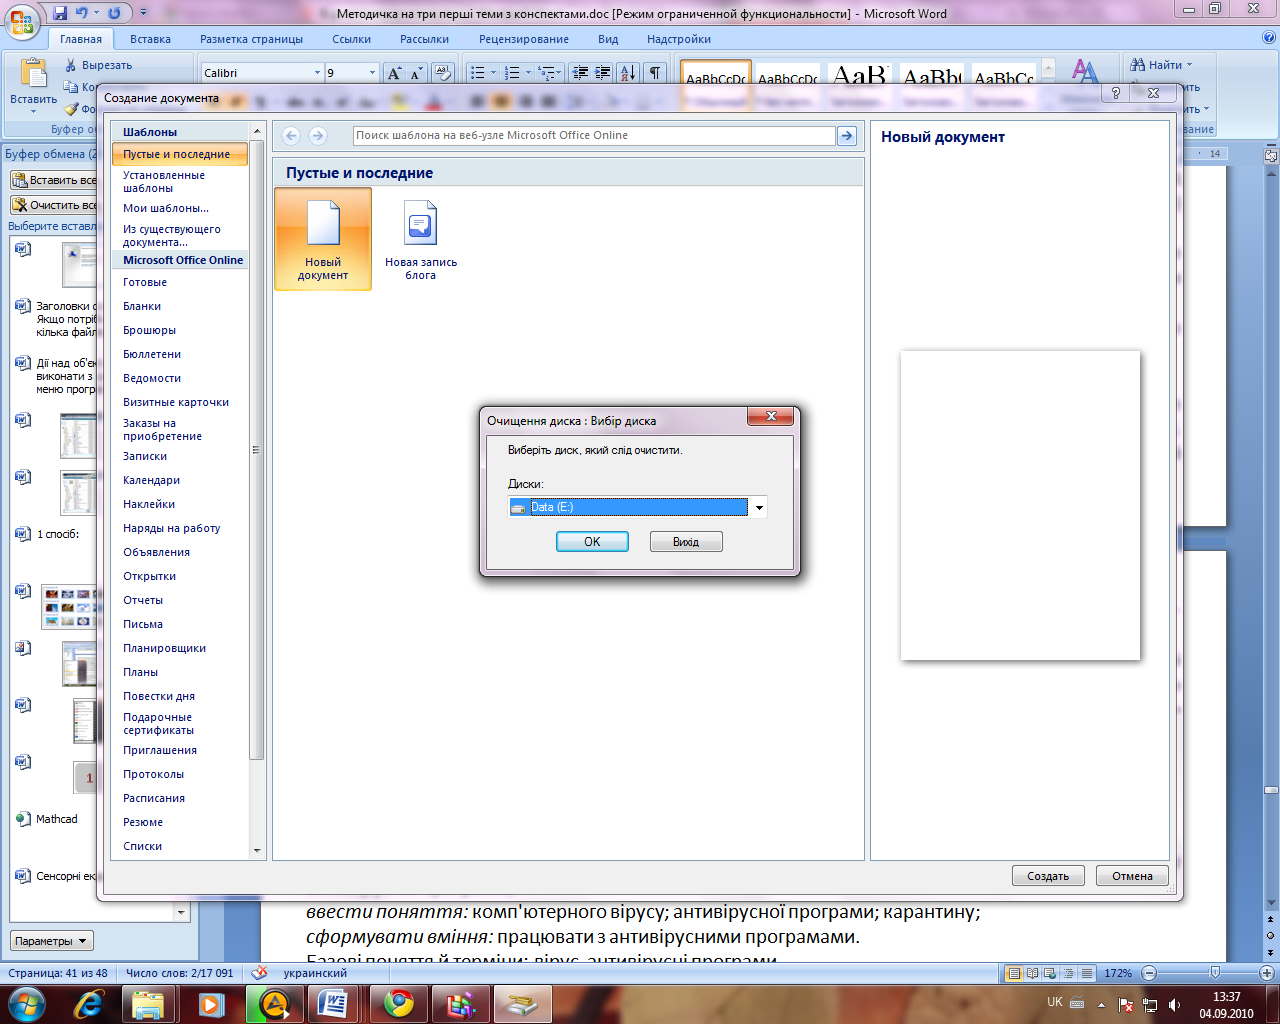Click the Cut scissors icon (Вырезать)
The image size is (1280, 1024).
(x=71, y=65)
